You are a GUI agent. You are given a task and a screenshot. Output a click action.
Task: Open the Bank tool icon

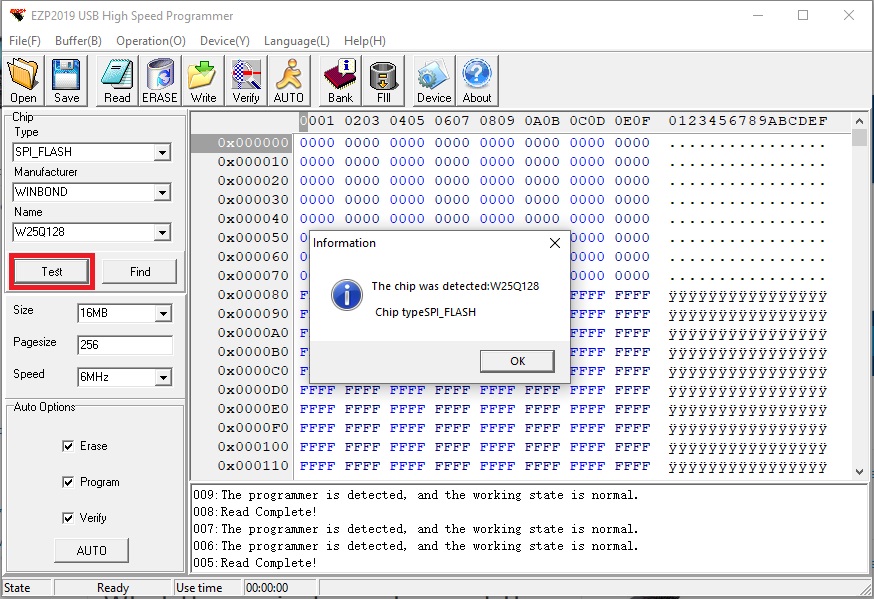click(x=339, y=80)
